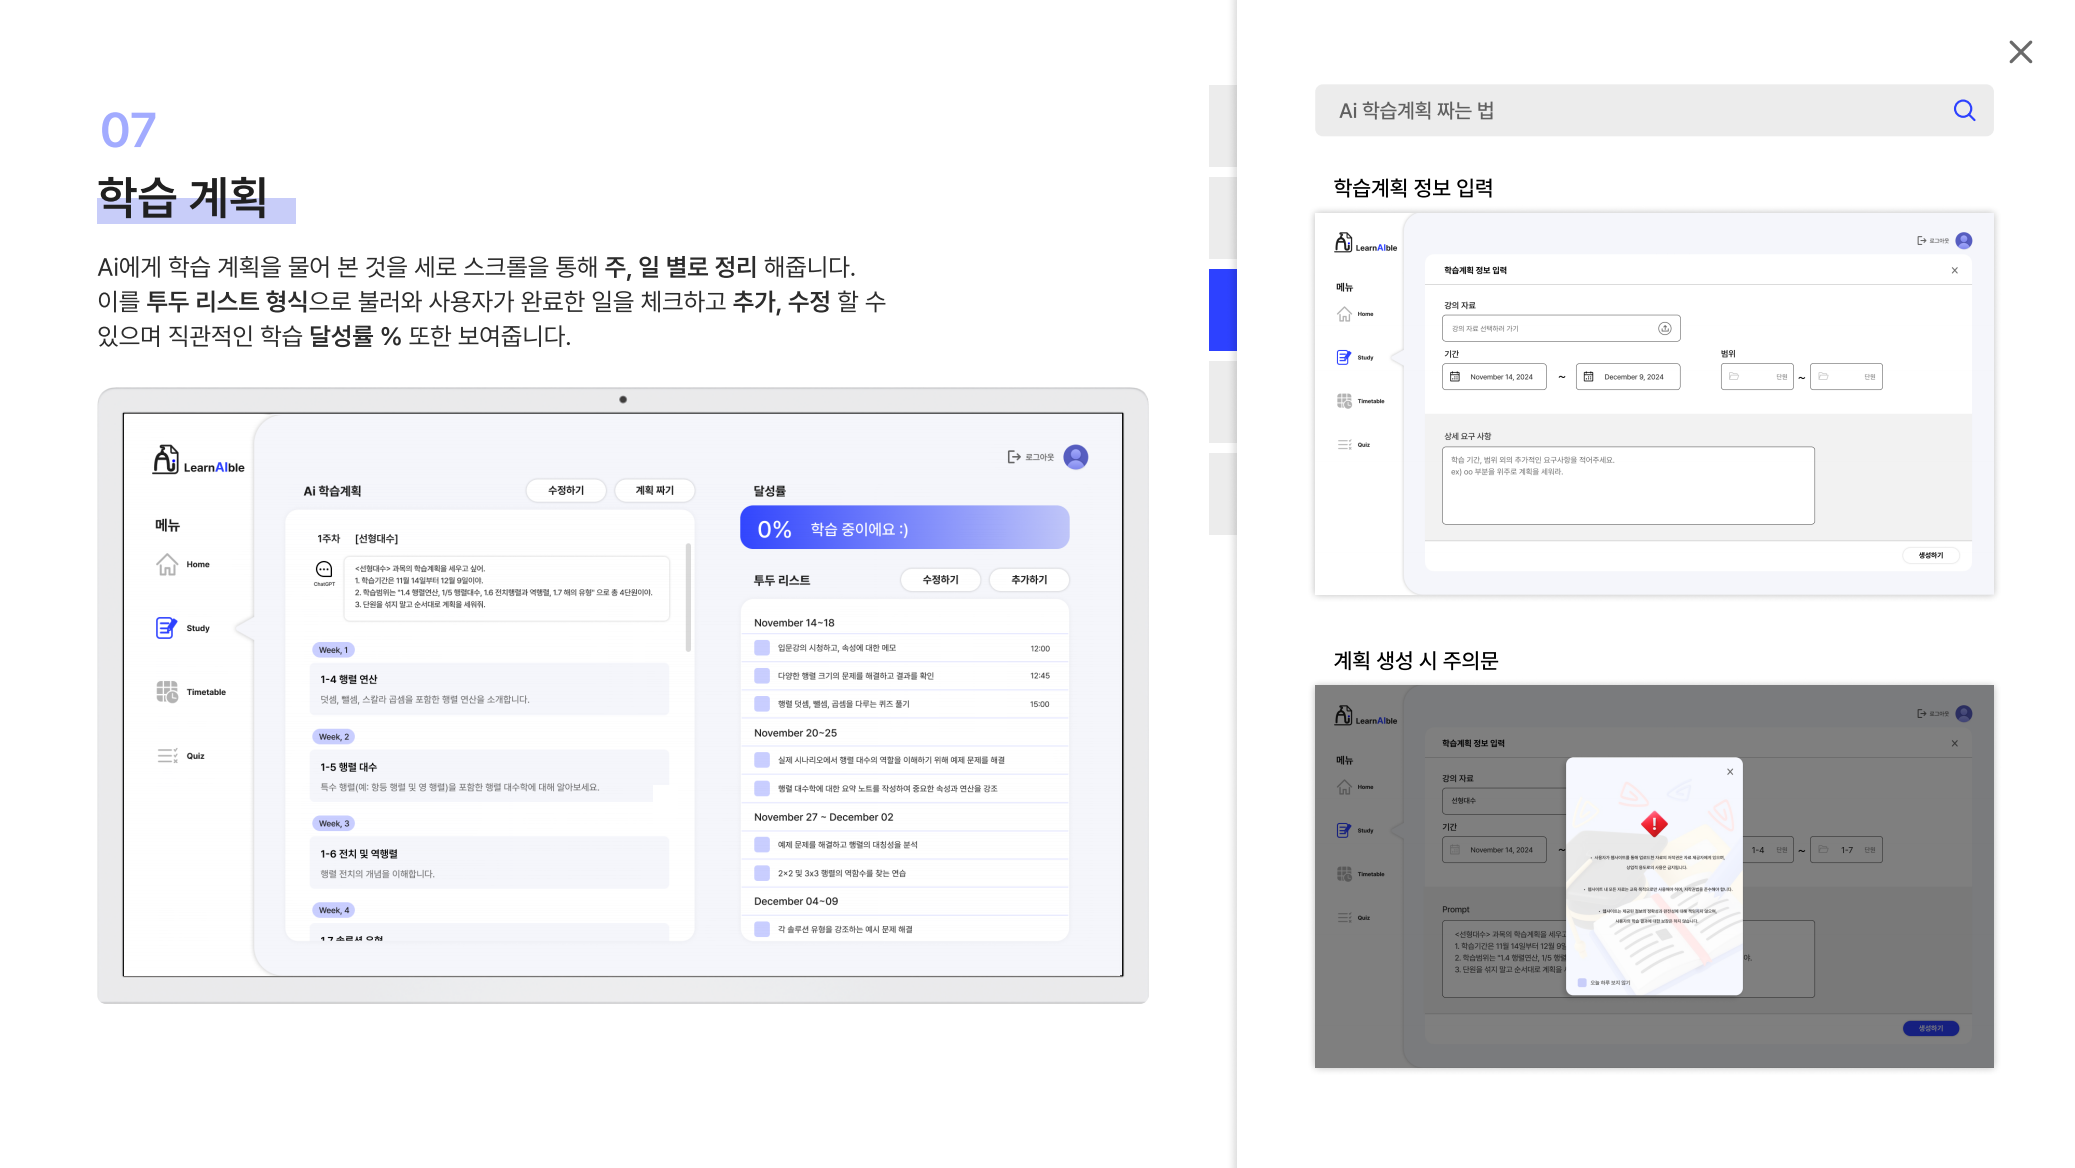Open the December 9, 2024 end date picker
The image size is (2075, 1168).
(x=1627, y=377)
